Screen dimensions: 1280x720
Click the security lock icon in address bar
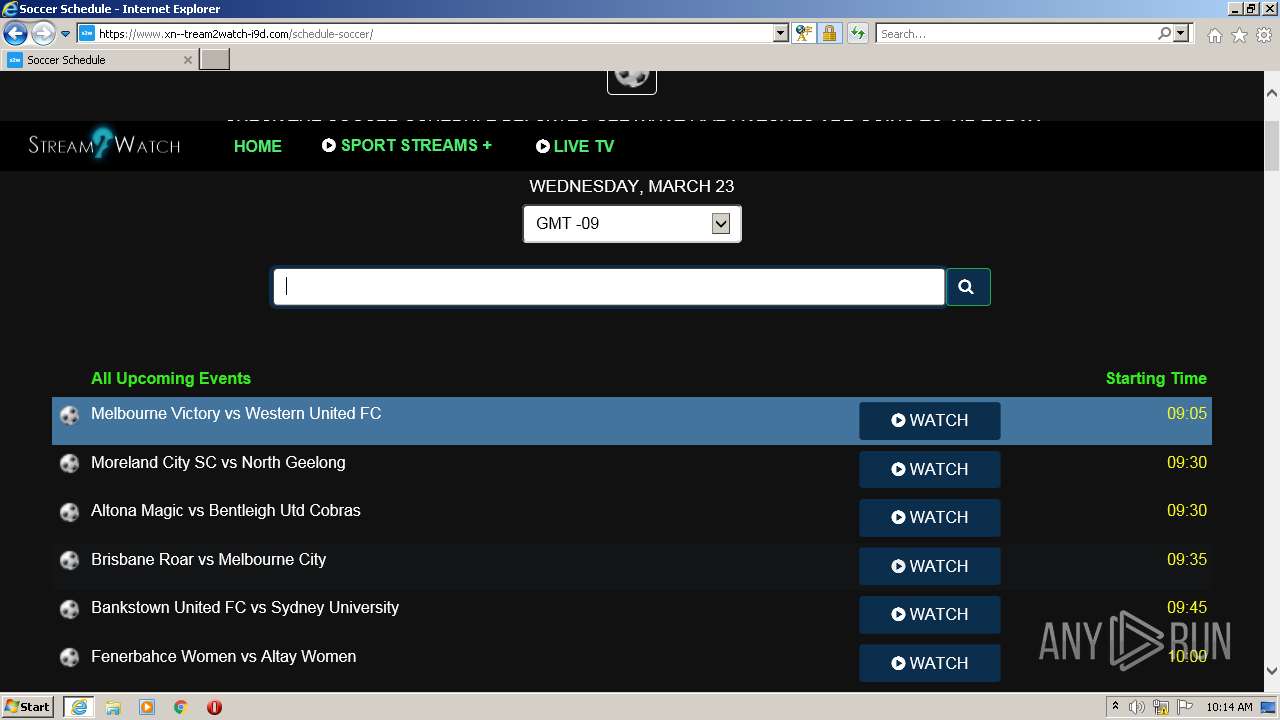[829, 33]
